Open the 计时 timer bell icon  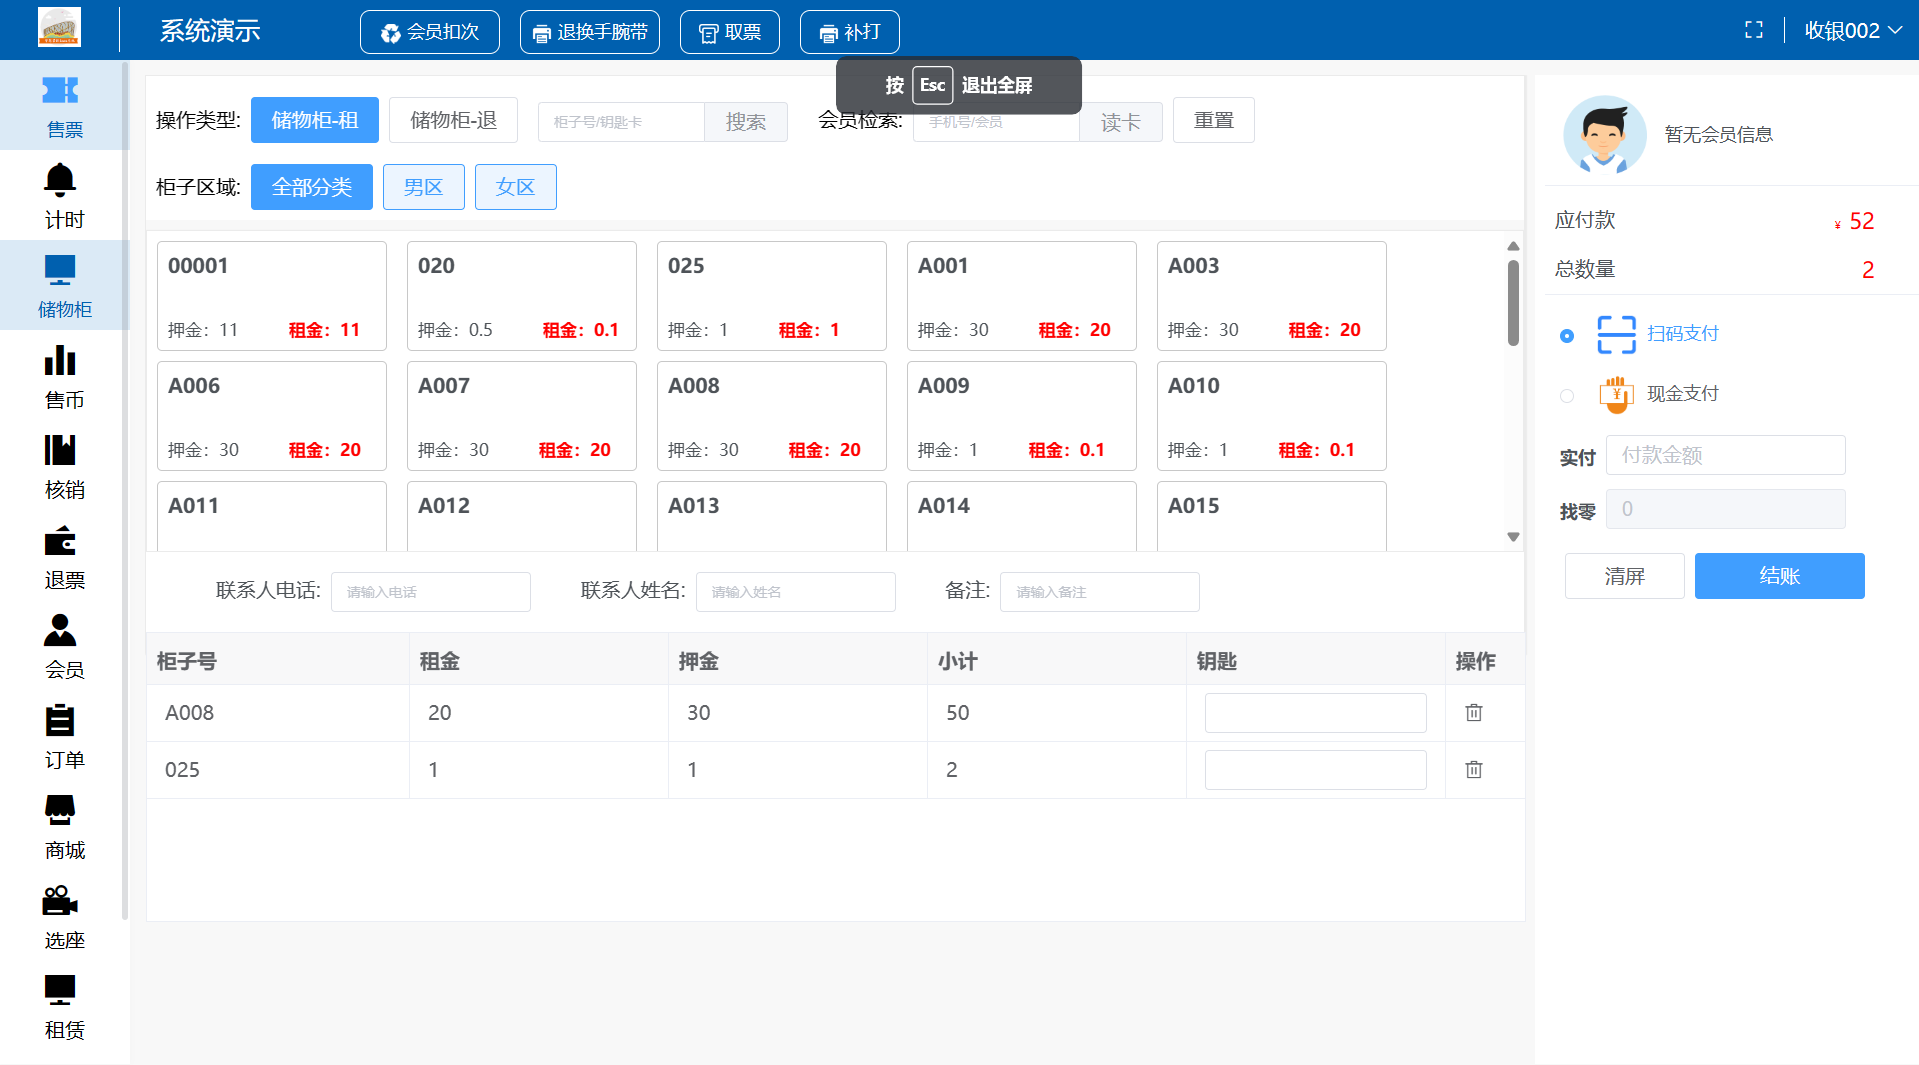pyautogui.click(x=60, y=181)
